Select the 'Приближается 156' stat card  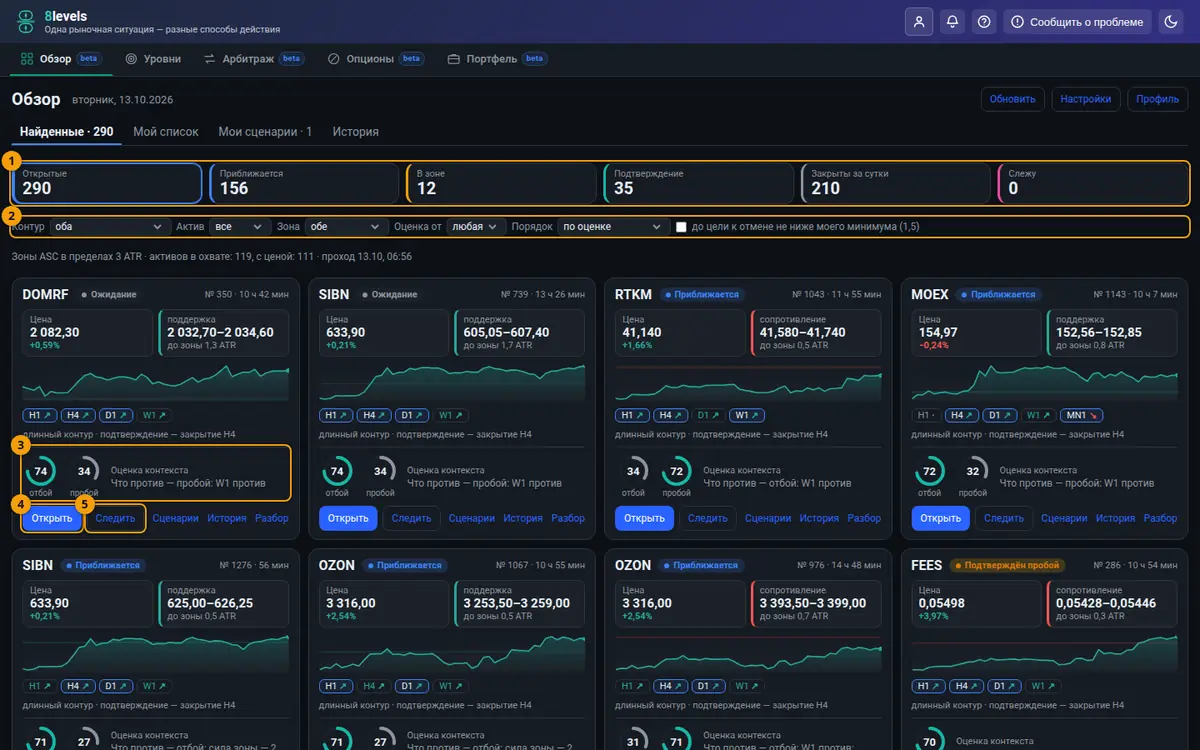tap(304, 182)
